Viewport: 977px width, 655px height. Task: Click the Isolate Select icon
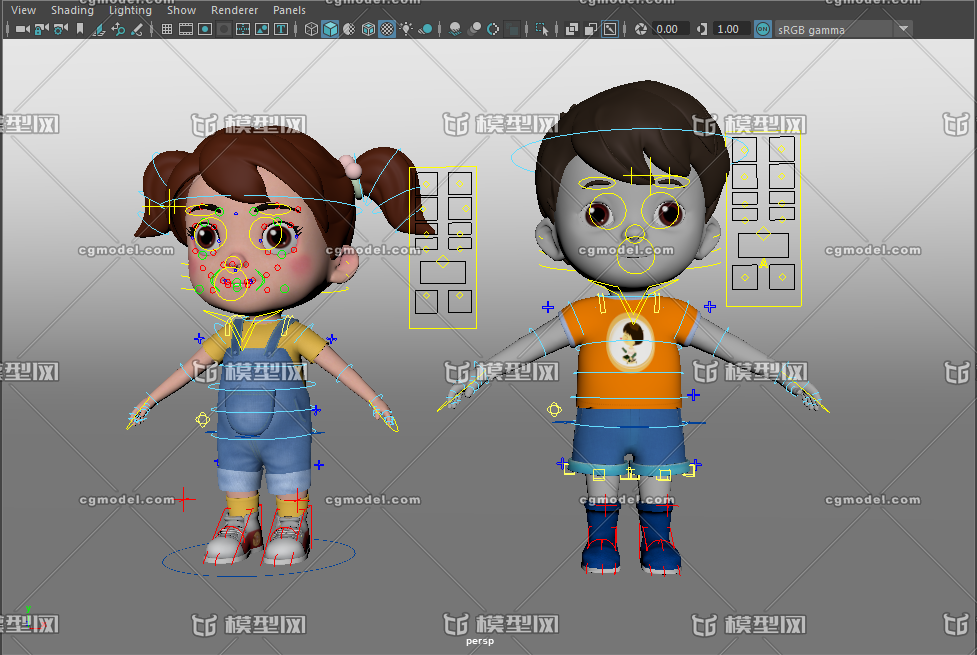pos(542,29)
